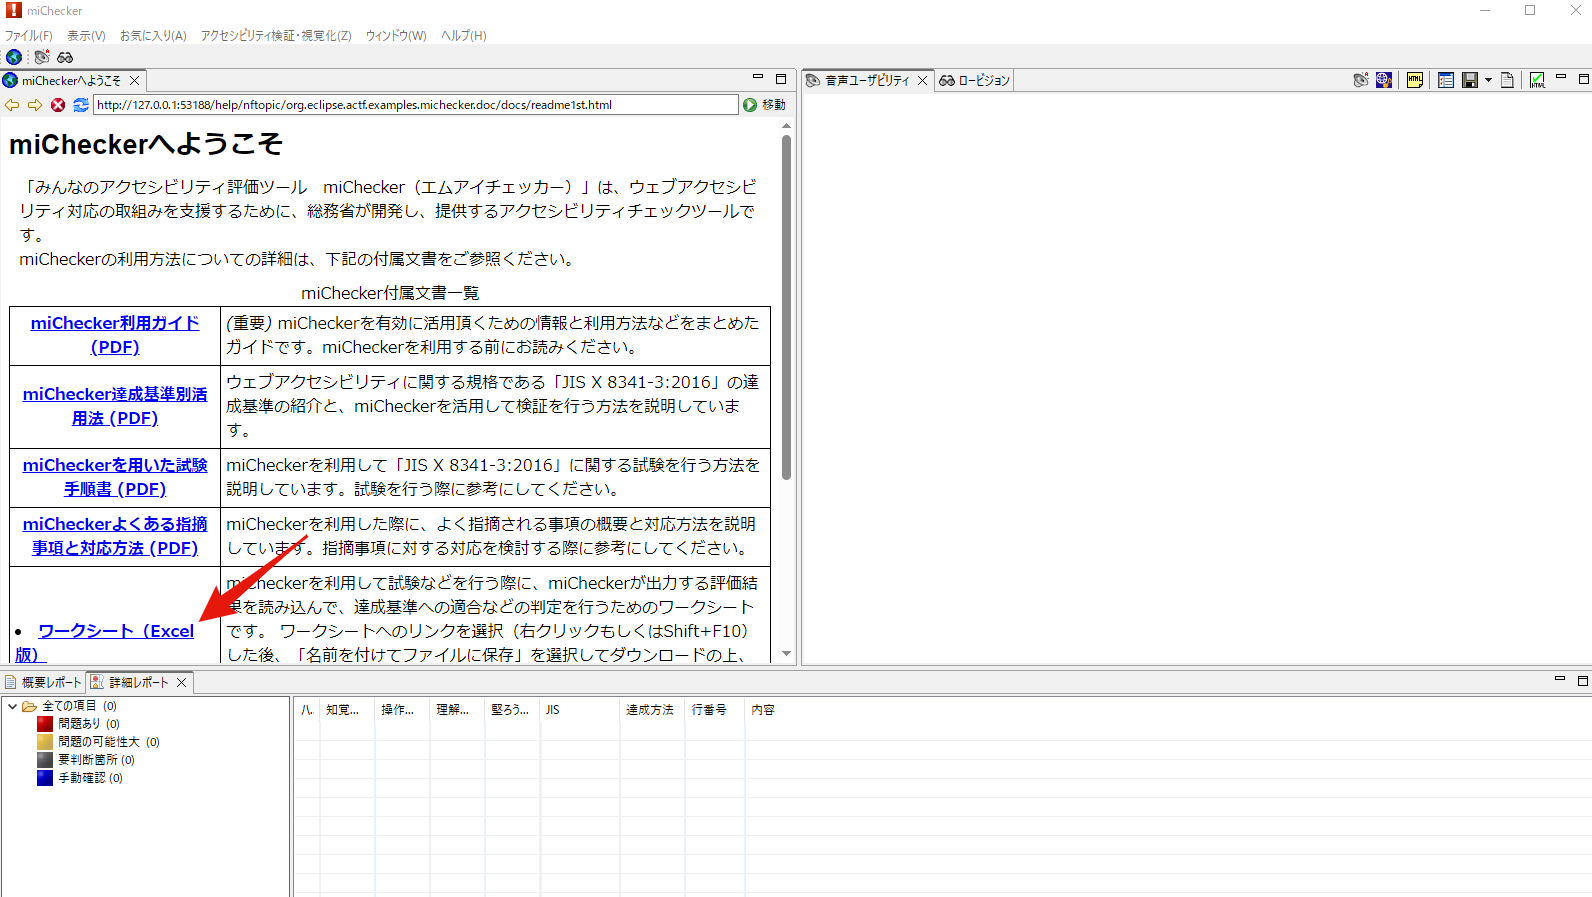Open the アクセシビリティ検証・視覚化(Z) menu
The image size is (1592, 897).
[x=276, y=36]
